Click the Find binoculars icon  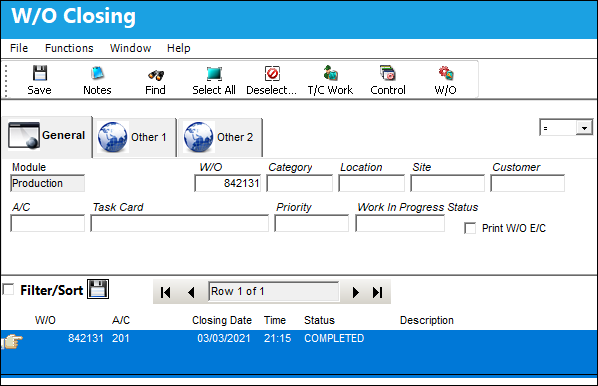point(156,74)
